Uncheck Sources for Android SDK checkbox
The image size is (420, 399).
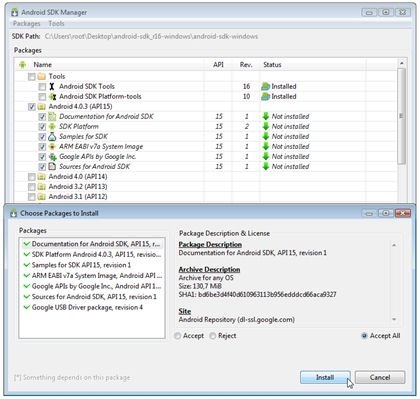tap(42, 167)
